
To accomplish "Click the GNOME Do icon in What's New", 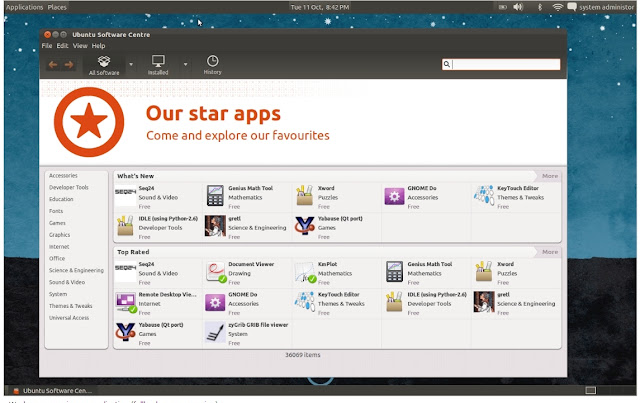I will [394, 196].
